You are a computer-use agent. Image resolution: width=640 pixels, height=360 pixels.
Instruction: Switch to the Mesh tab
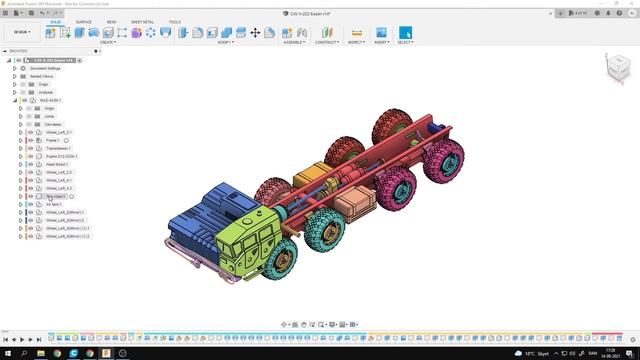(x=111, y=22)
